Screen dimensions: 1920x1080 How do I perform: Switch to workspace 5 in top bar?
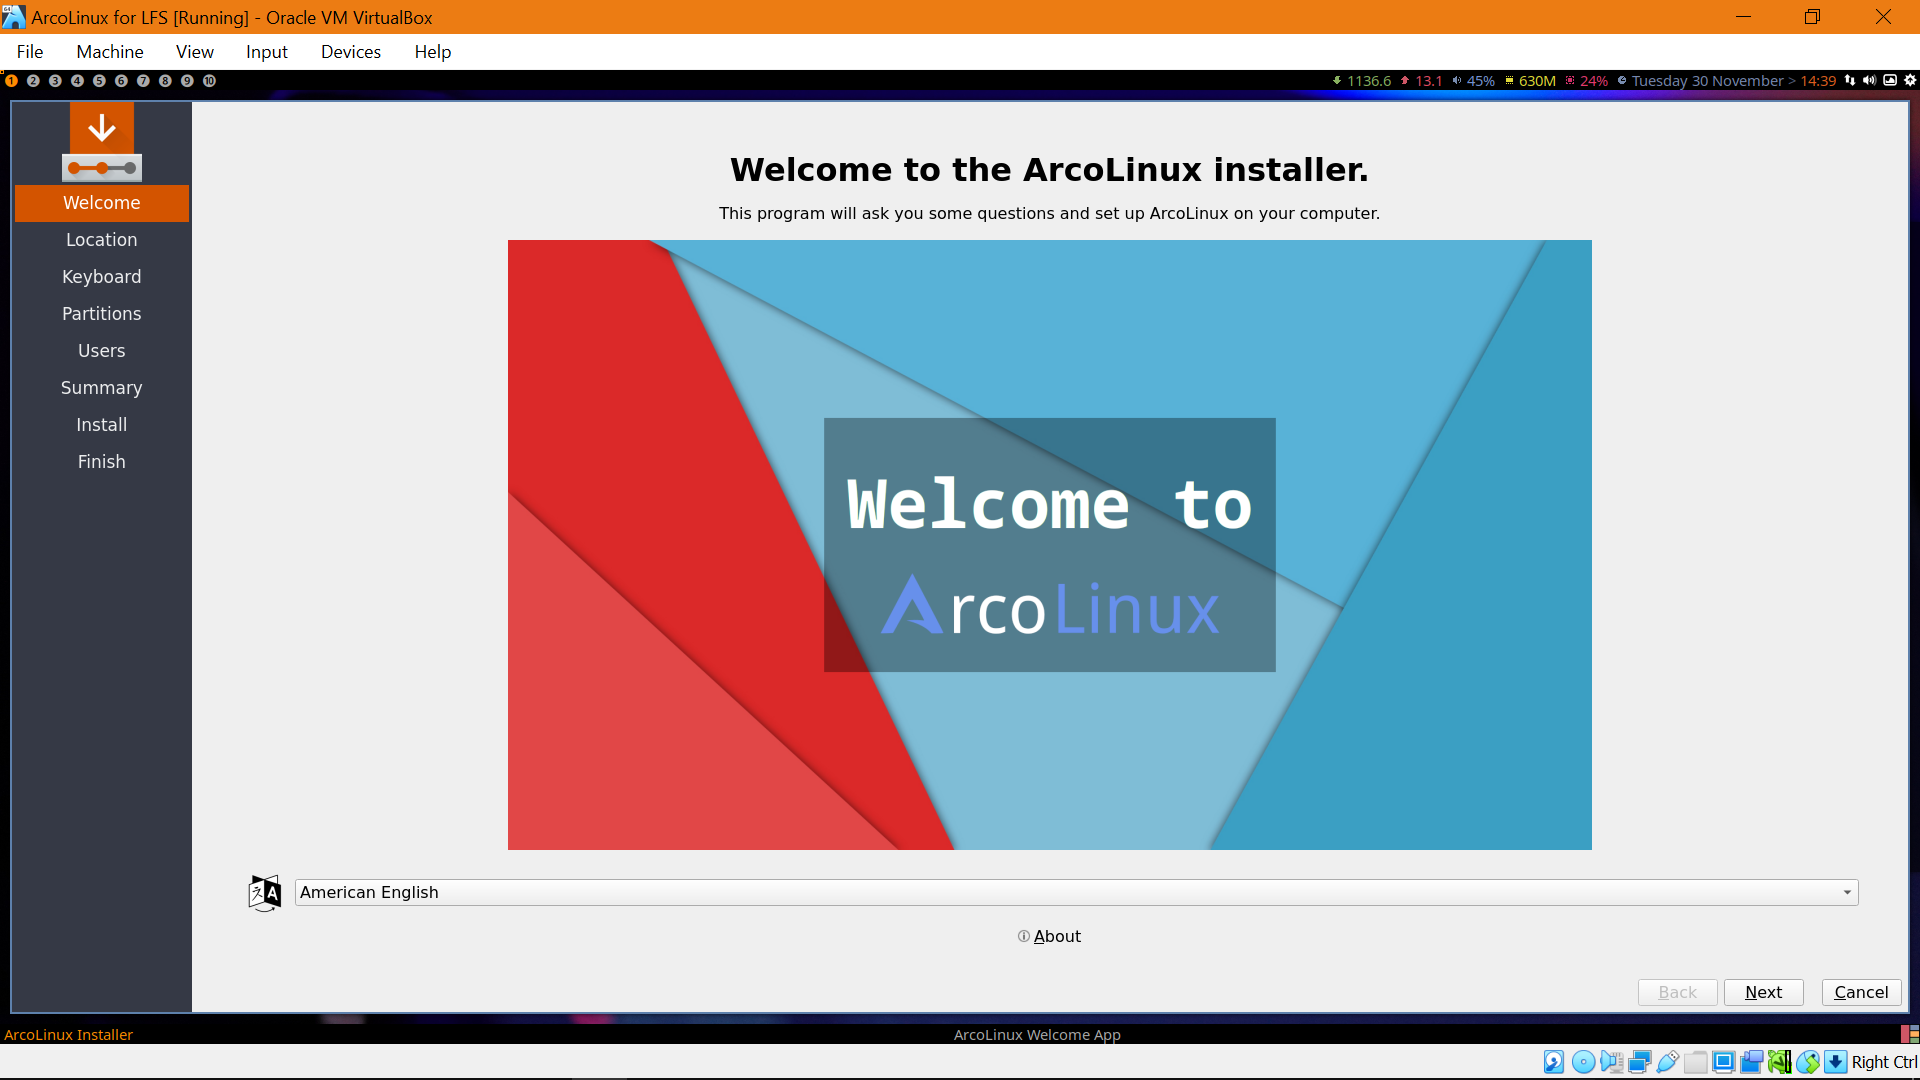click(99, 81)
